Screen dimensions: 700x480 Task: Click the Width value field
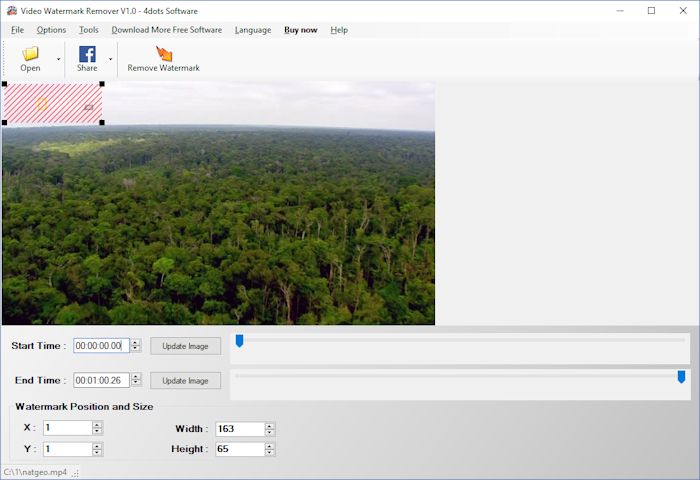click(x=240, y=429)
